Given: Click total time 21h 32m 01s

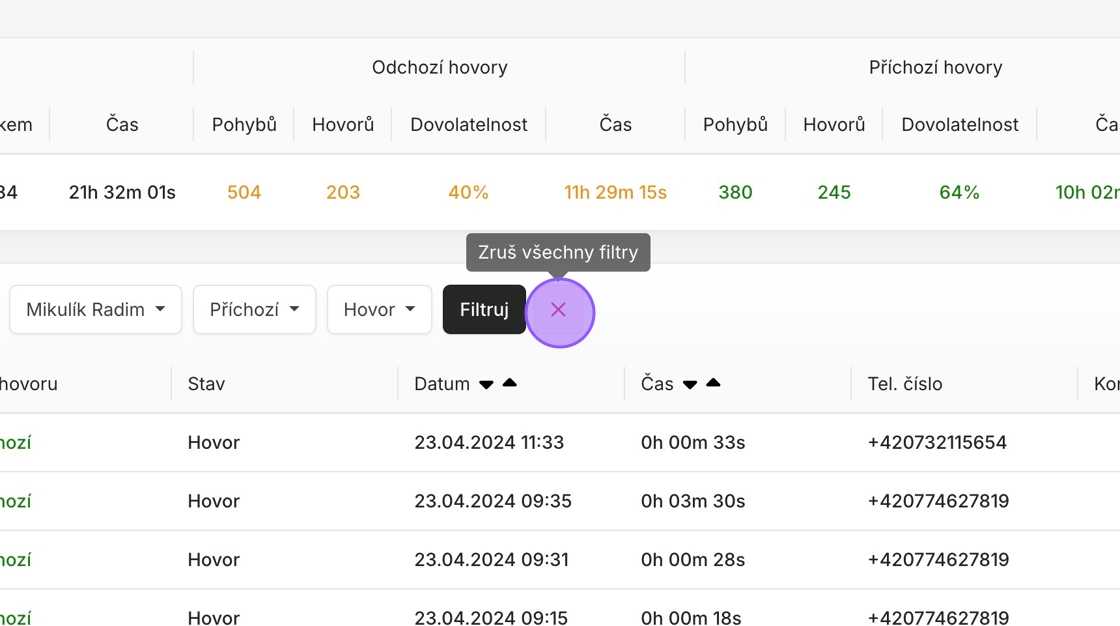Looking at the screenshot, I should pos(122,192).
